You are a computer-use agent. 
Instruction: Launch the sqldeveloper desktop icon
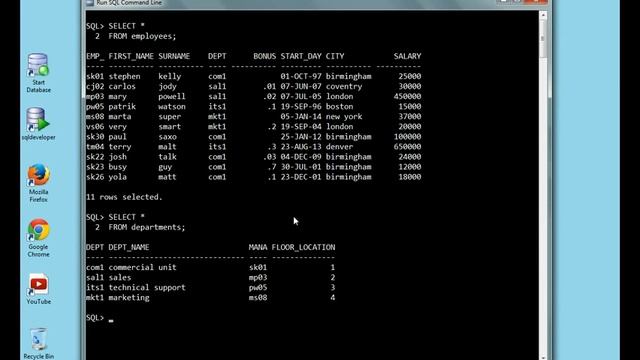(38, 124)
